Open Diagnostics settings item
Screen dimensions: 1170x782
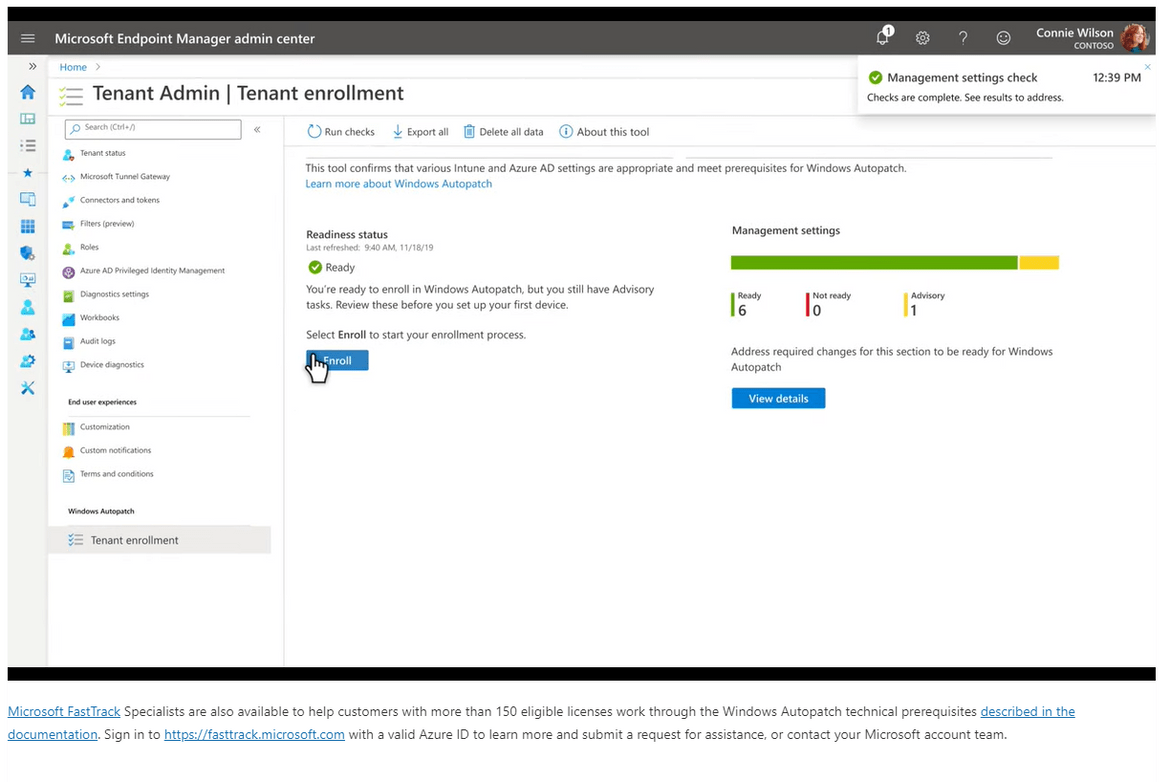pos(114,294)
